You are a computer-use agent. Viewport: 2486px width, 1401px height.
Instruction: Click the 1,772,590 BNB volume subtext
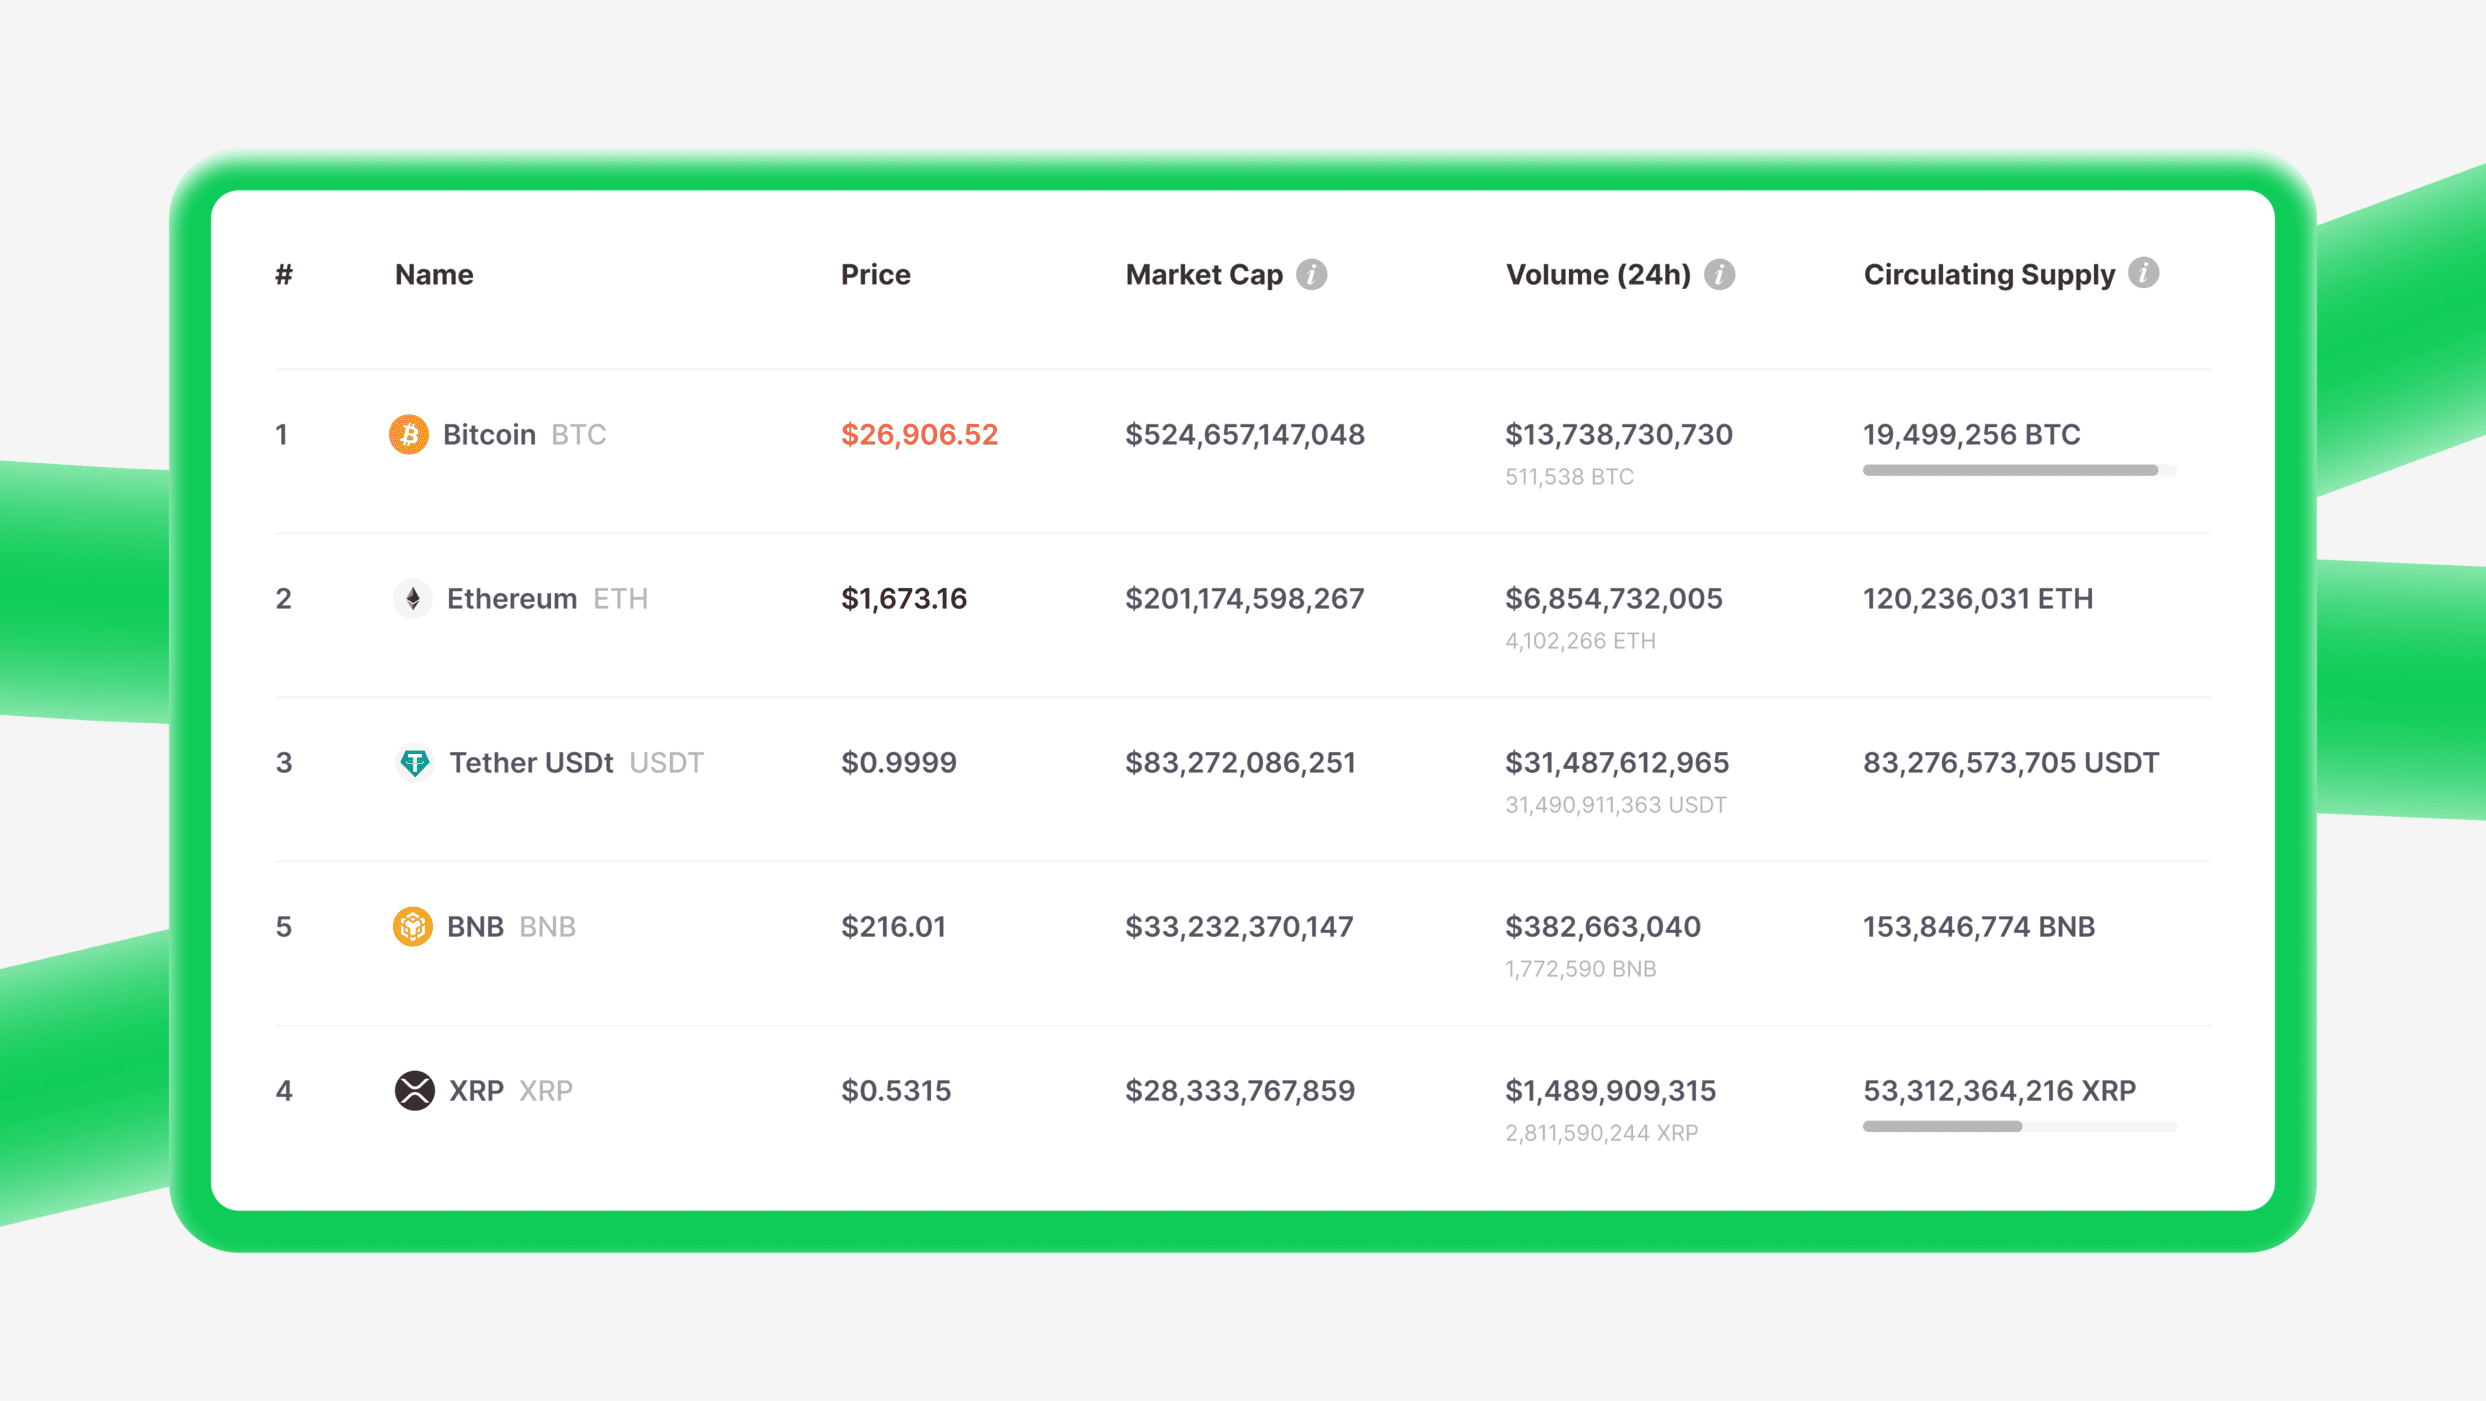point(1581,969)
